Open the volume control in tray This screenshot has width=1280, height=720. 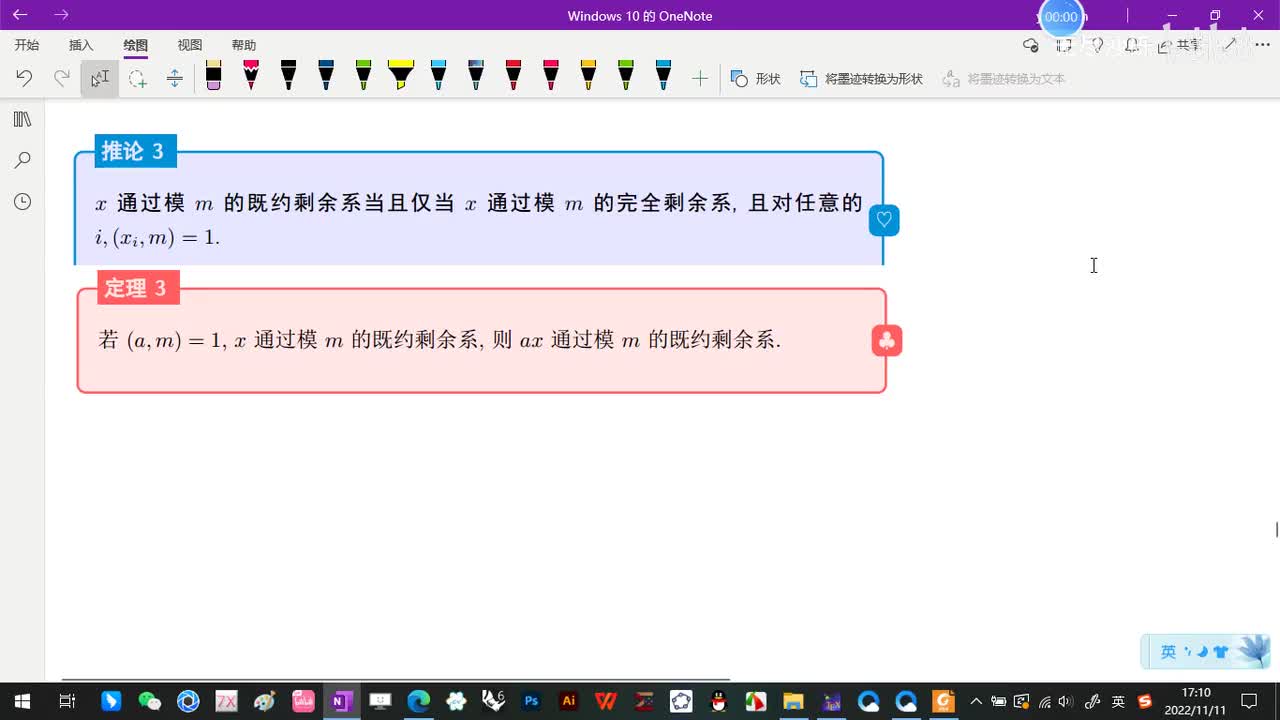1066,701
